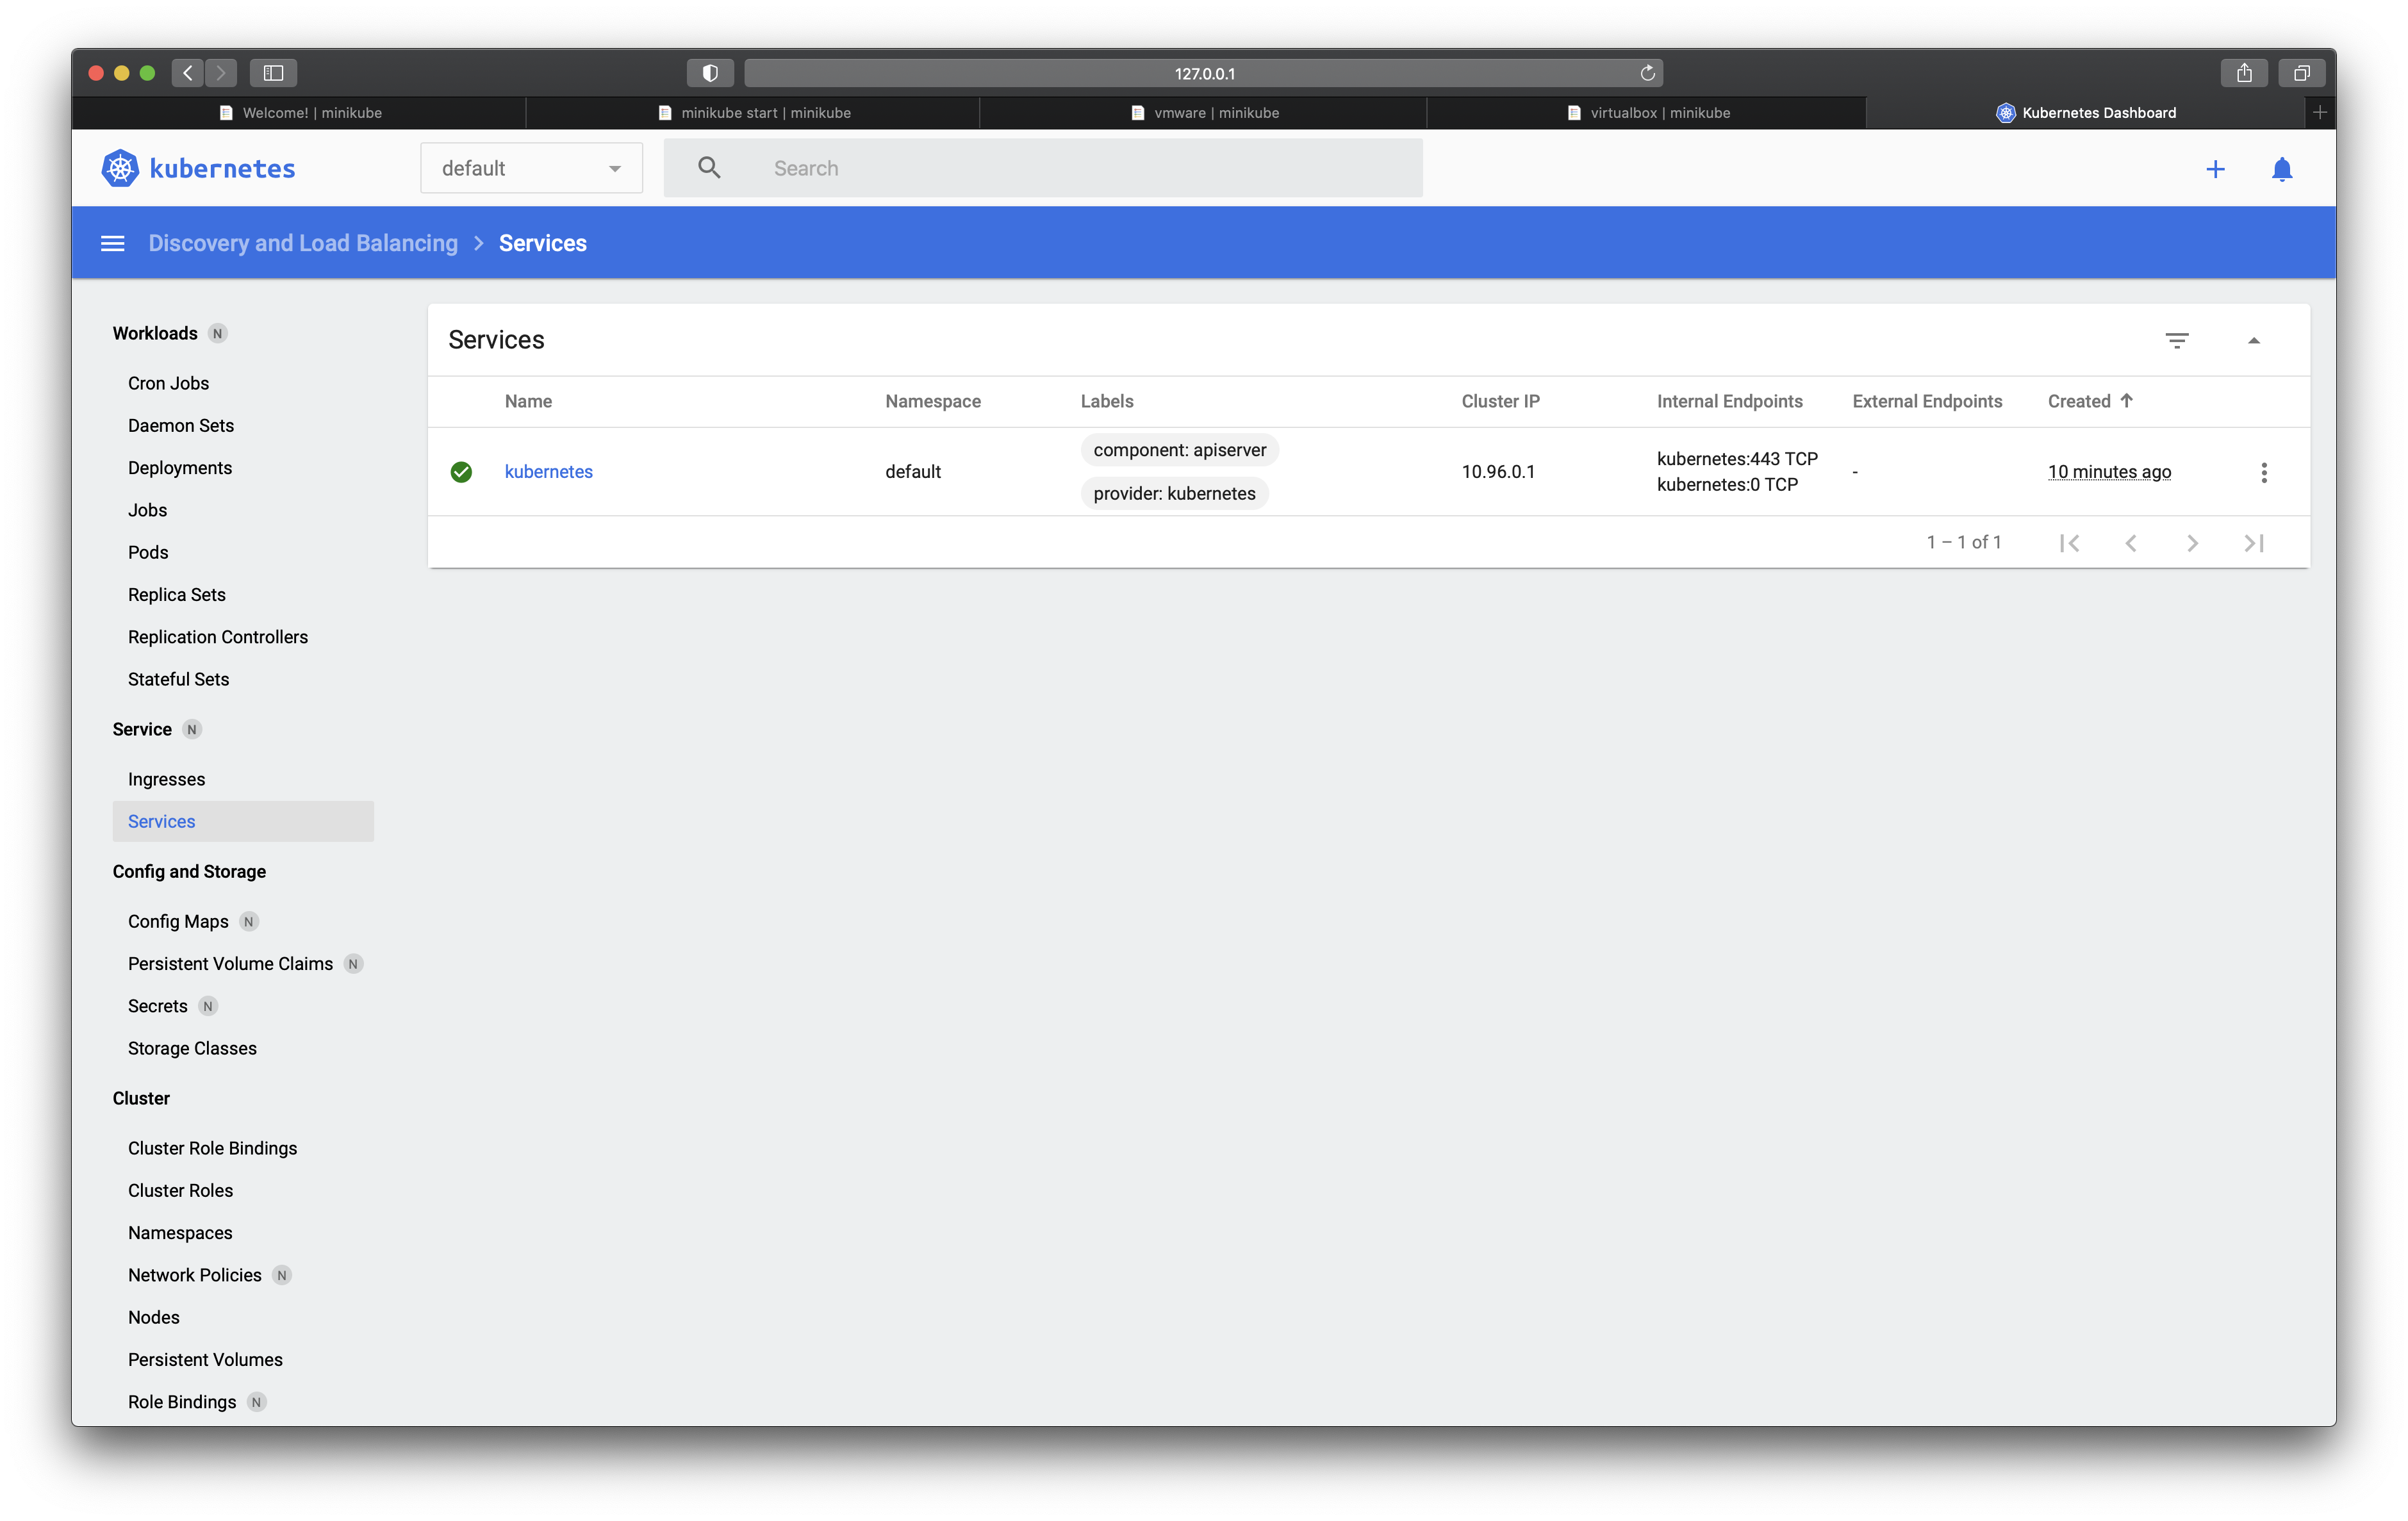Open Daemon Sets in sidebar

point(181,425)
